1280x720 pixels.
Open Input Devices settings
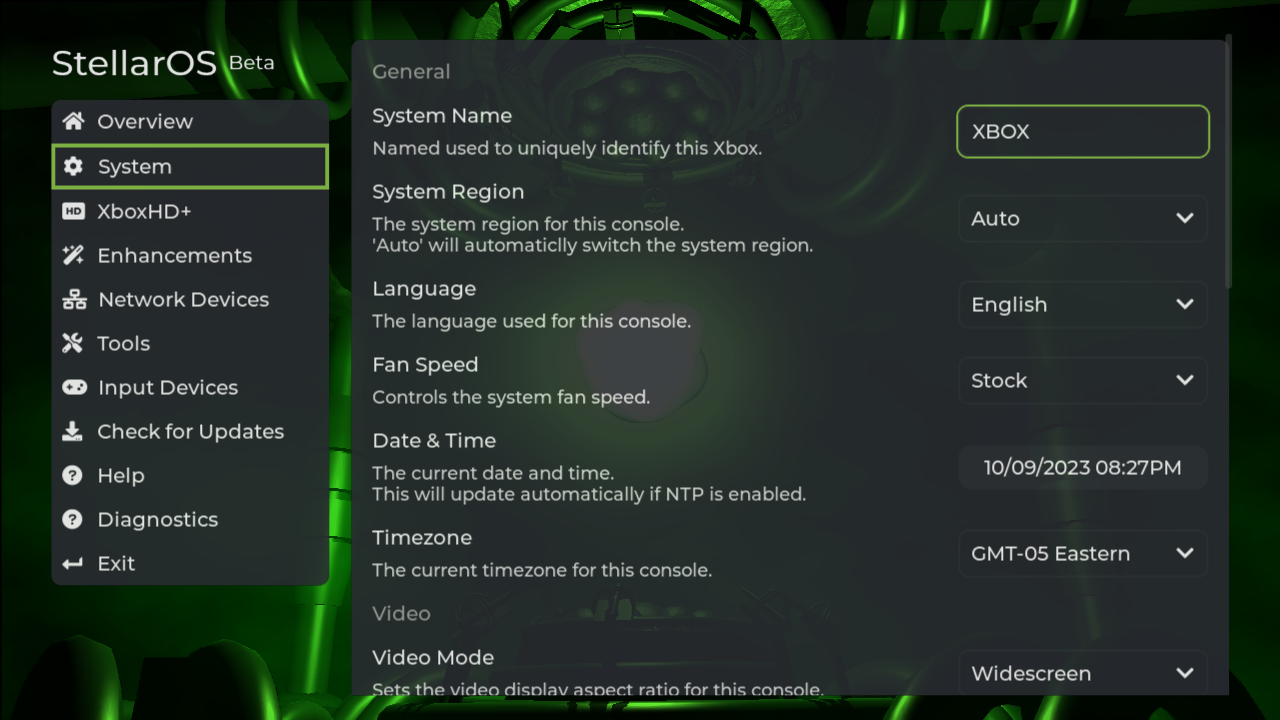[x=190, y=387]
